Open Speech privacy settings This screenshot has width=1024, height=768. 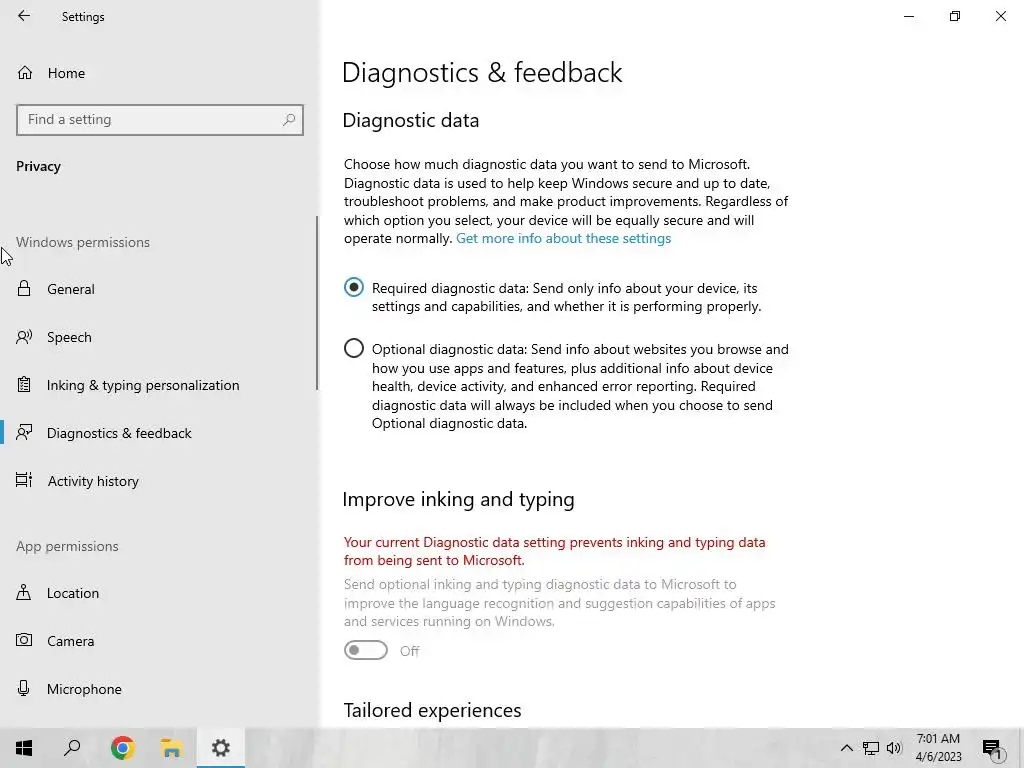[x=160, y=337]
